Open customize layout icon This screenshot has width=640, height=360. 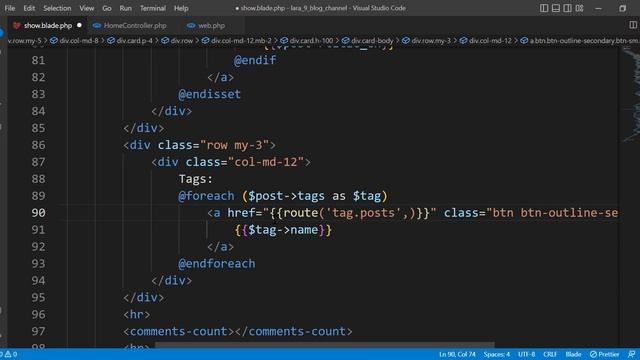579,8
